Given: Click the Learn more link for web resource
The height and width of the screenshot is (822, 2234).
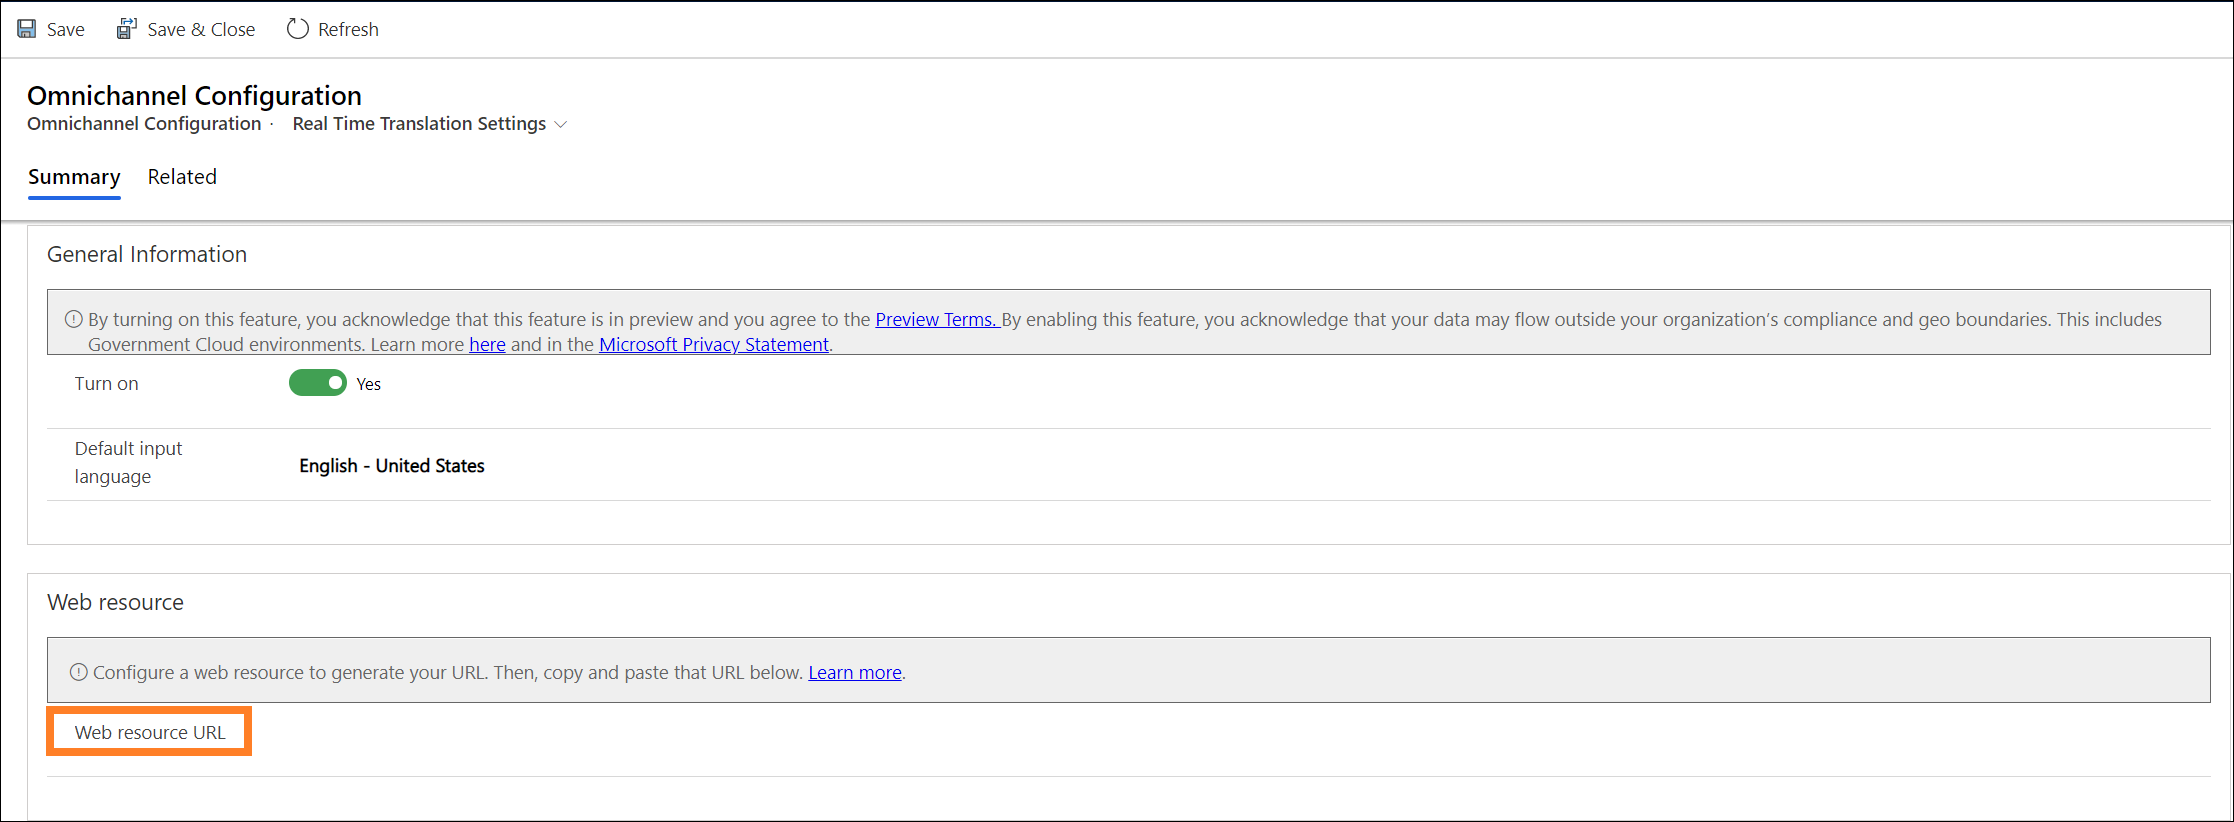Looking at the screenshot, I should tap(855, 672).
